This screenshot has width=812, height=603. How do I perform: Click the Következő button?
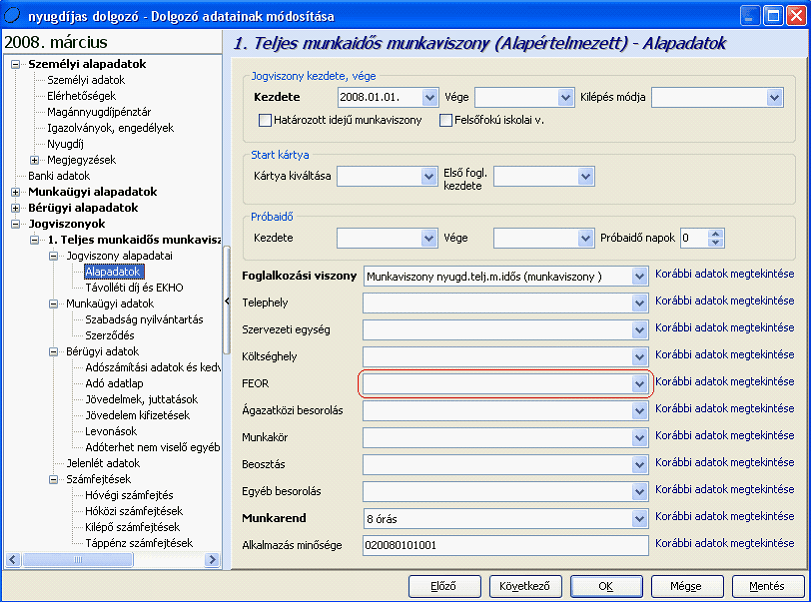pos(525,586)
